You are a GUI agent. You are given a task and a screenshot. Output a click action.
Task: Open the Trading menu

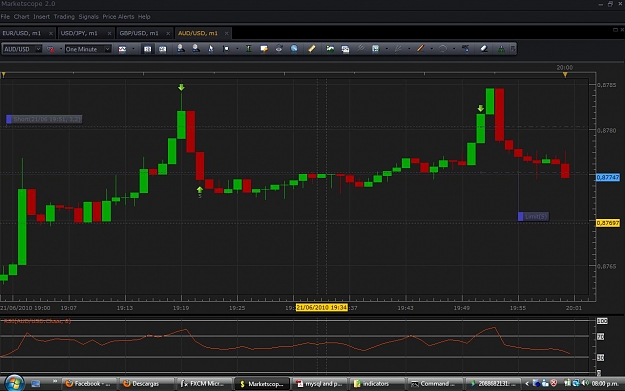click(64, 17)
